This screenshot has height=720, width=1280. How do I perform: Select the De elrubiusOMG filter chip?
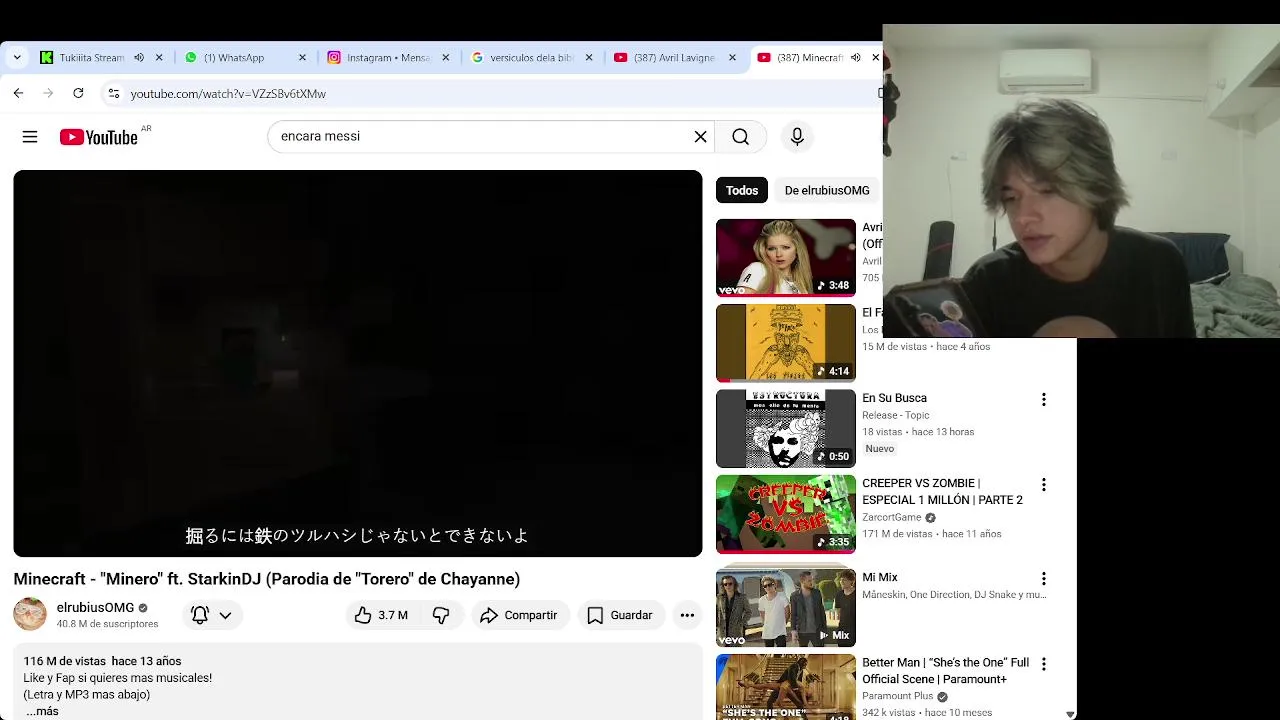pos(827,190)
